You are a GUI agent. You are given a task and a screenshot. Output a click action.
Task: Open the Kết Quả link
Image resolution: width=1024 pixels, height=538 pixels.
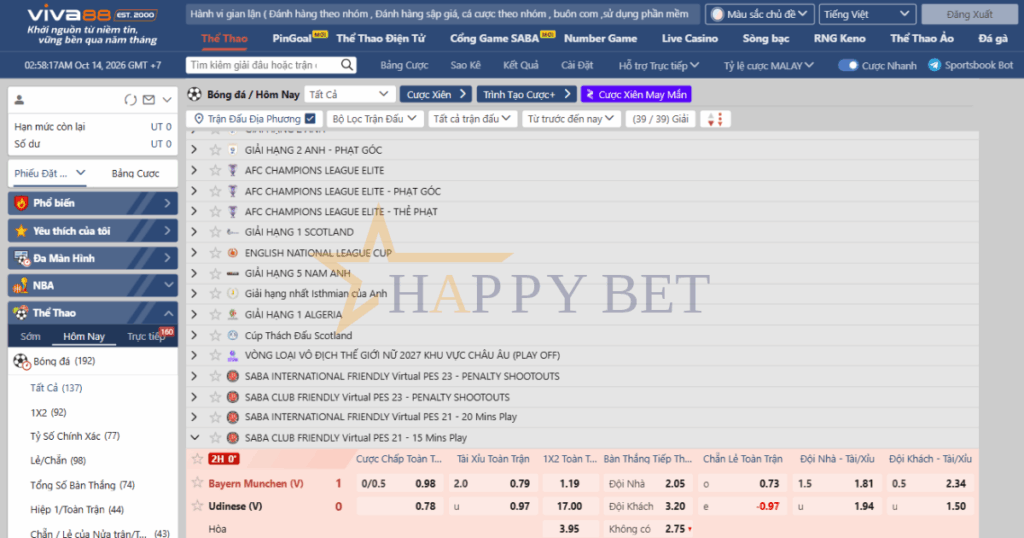tap(520, 65)
